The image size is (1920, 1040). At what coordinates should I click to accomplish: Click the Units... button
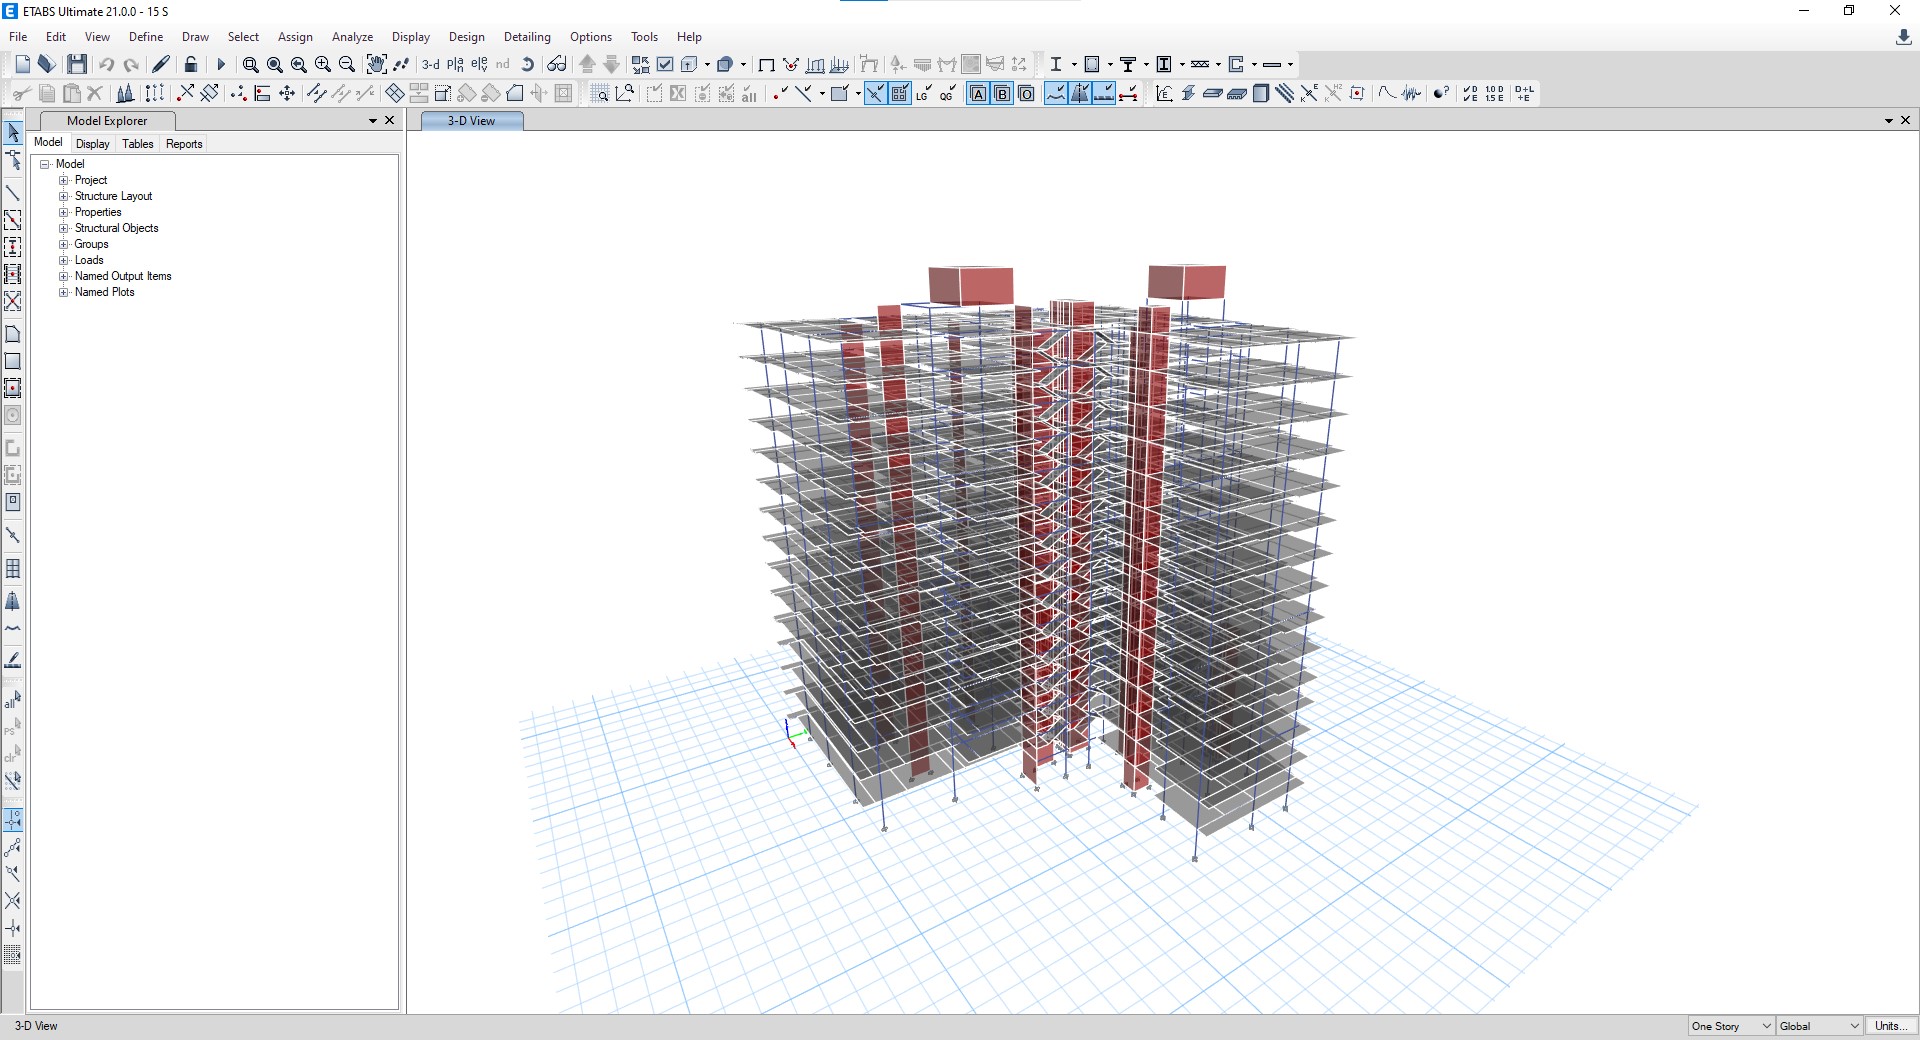pyautogui.click(x=1890, y=1026)
